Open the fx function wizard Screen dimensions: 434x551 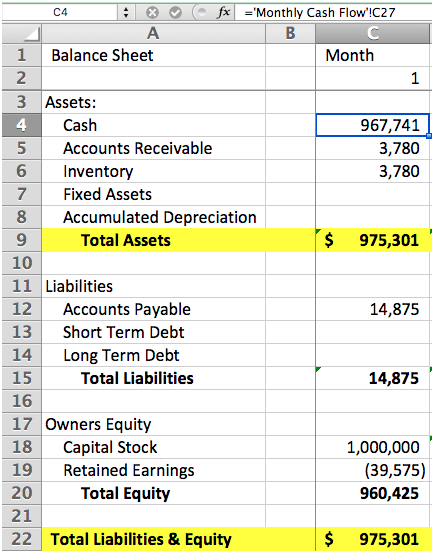click(224, 13)
